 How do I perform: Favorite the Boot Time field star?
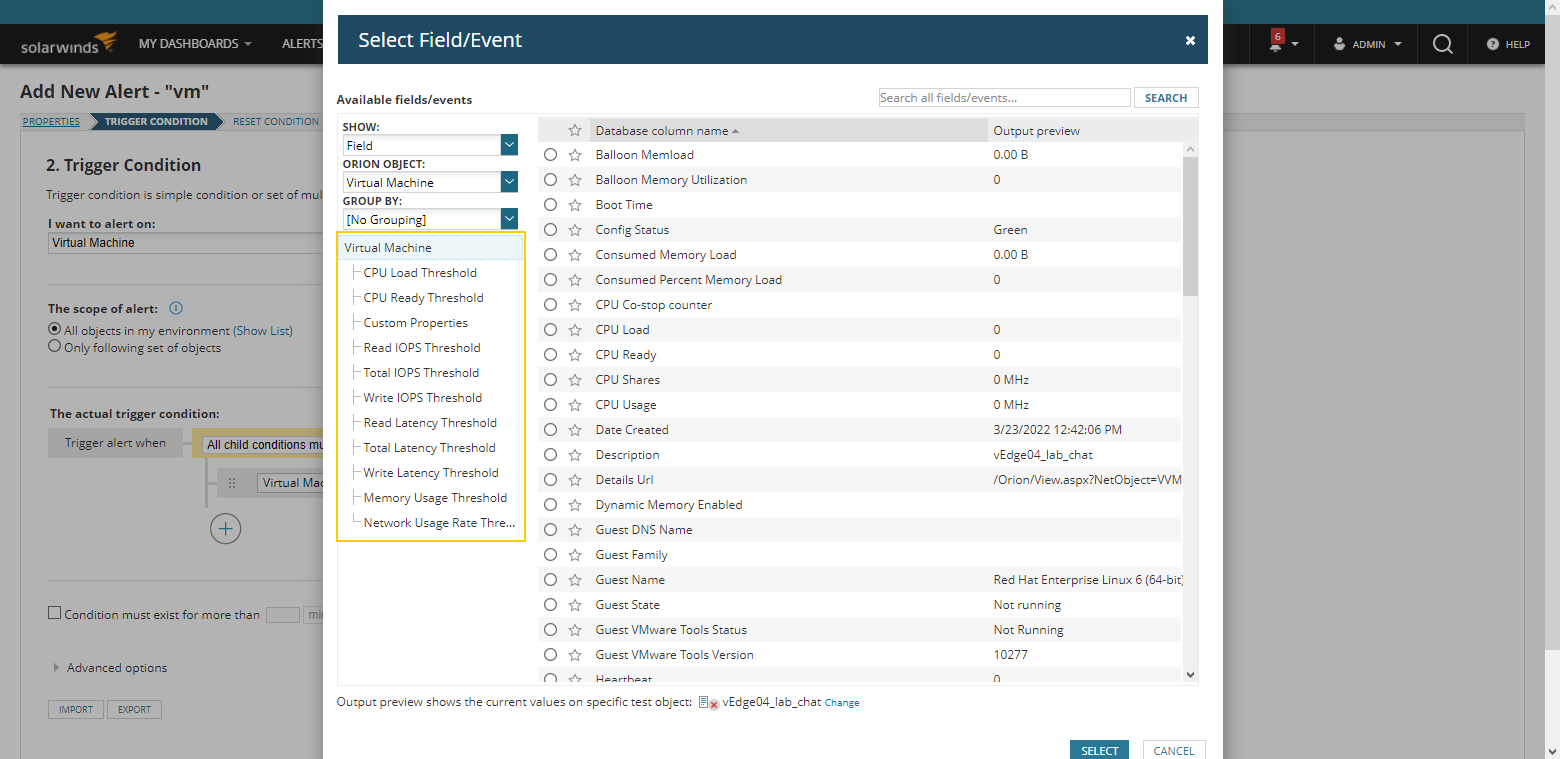click(x=575, y=205)
